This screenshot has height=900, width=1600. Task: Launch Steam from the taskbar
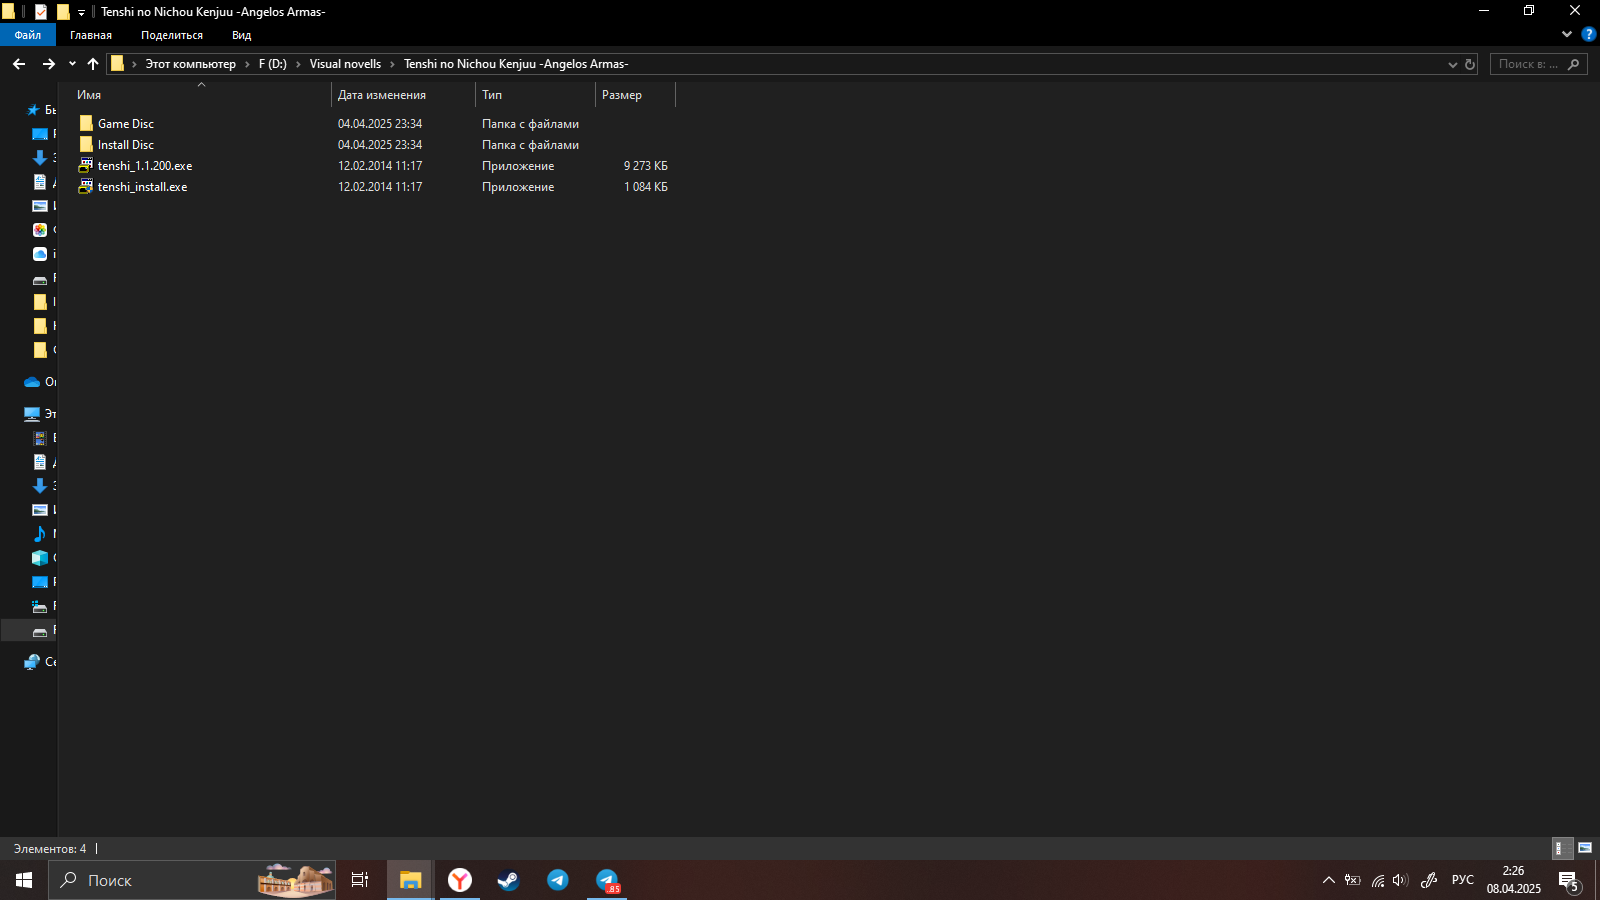tap(508, 880)
